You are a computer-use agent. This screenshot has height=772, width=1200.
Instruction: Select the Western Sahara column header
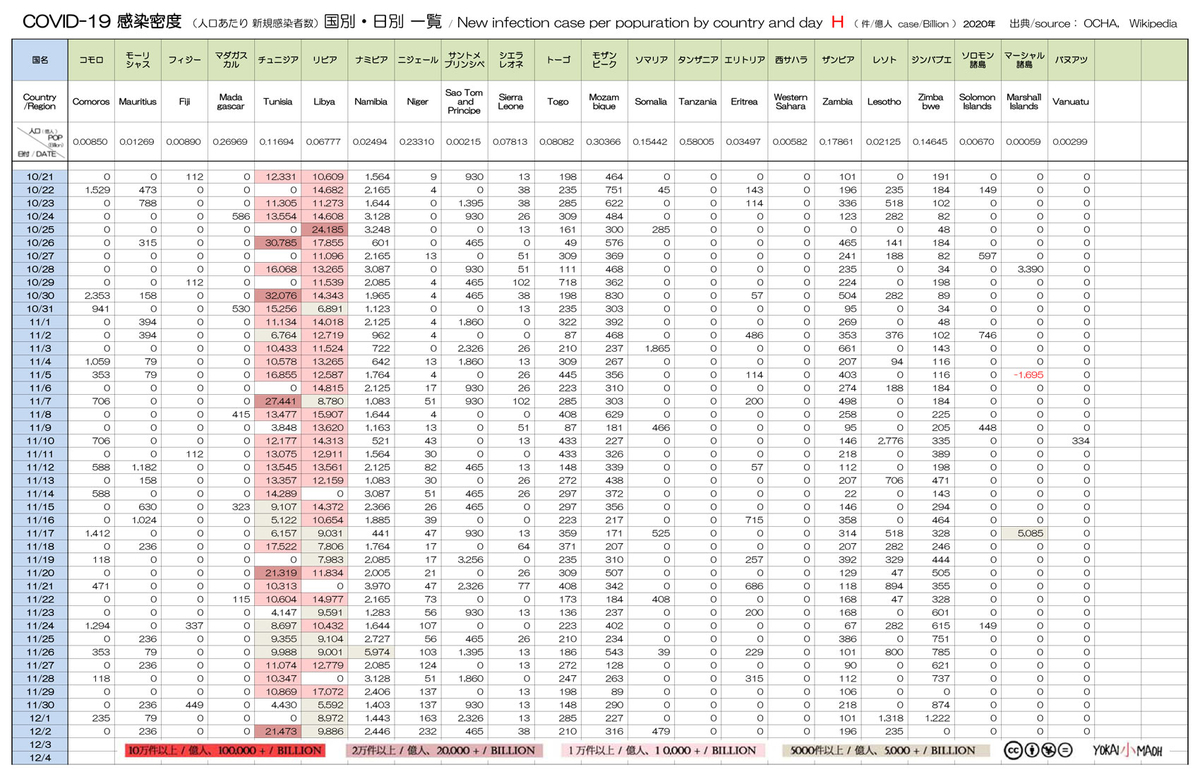point(790,101)
